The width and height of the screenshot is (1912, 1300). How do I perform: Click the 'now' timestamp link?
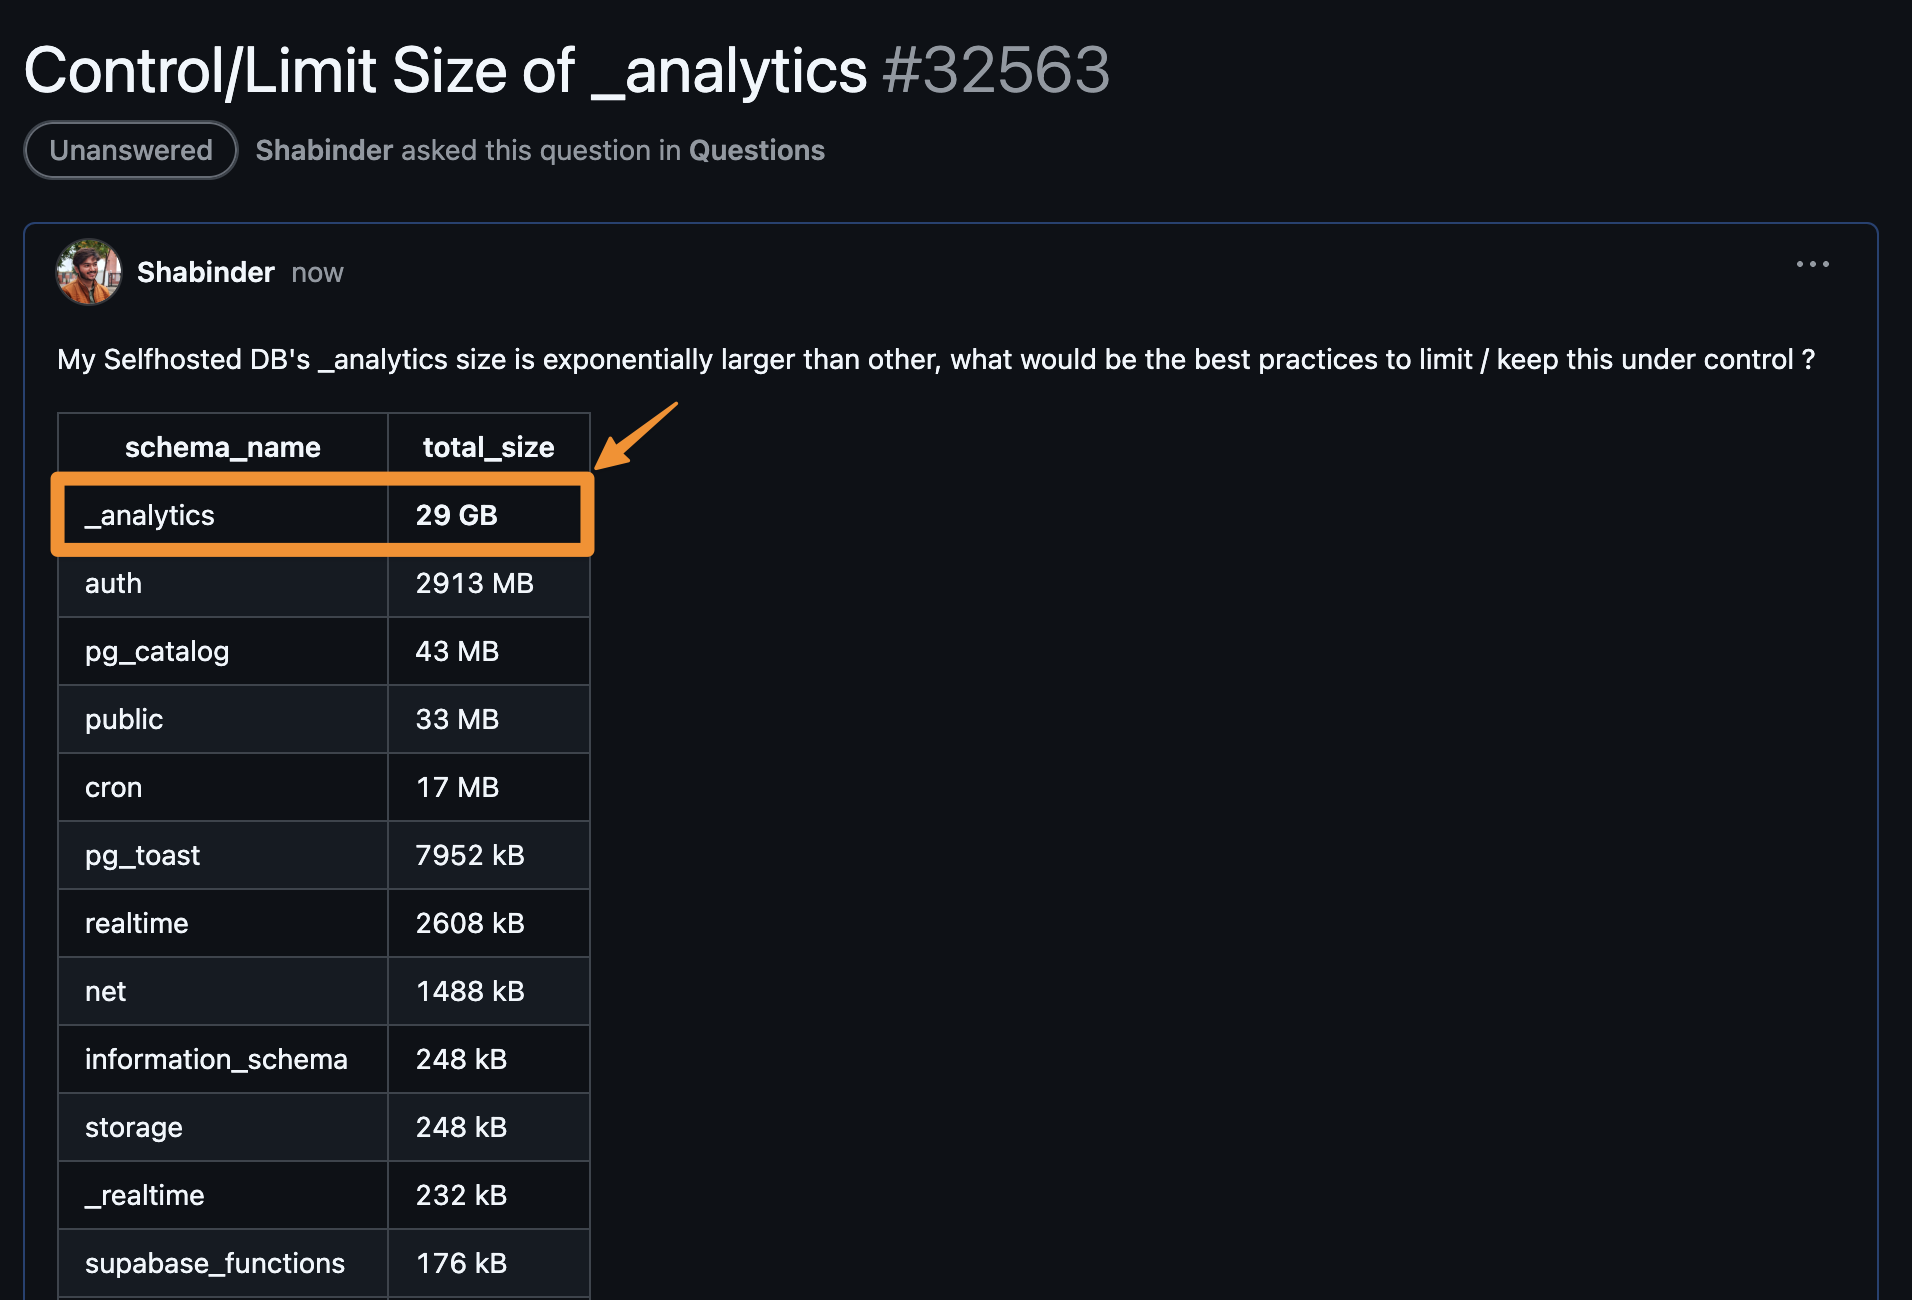[317, 273]
